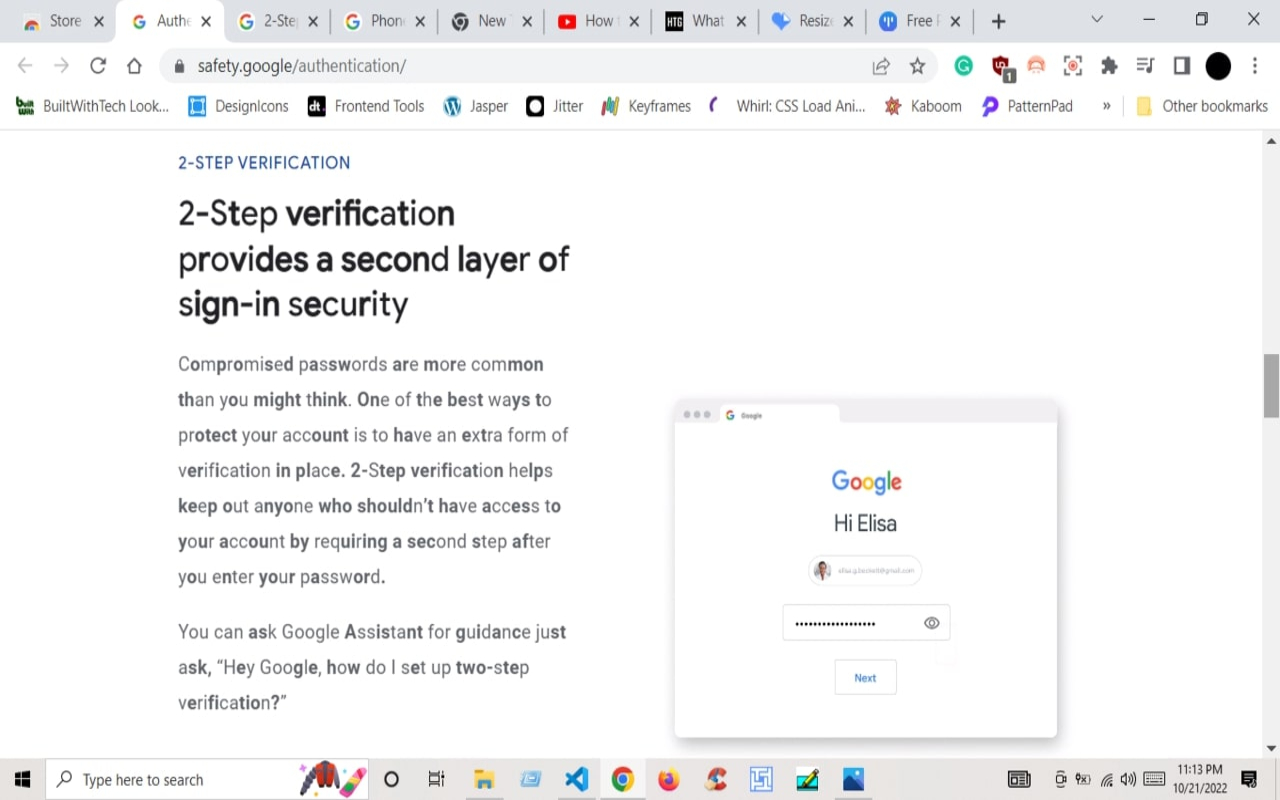This screenshot has width=1280, height=800.
Task: Open the BuiltWithTech Lookup bookmark
Action: click(92, 106)
